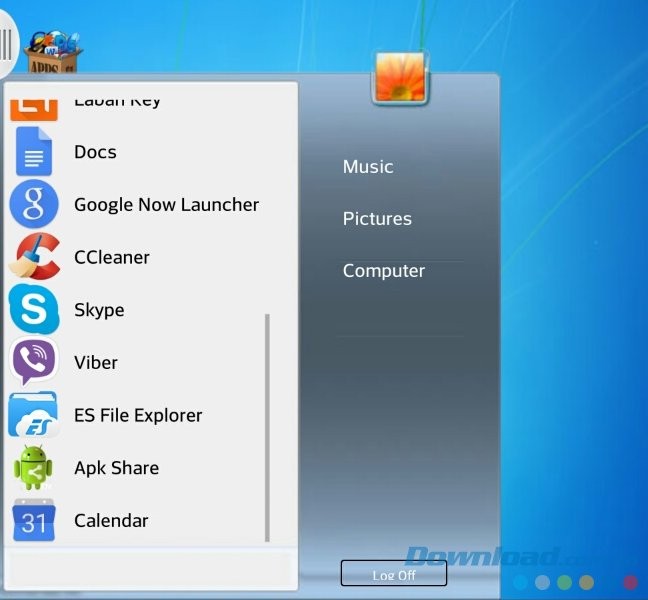Viewport: 648px width, 600px height.
Task: Select the Google Now Launcher label
Action: (x=167, y=205)
